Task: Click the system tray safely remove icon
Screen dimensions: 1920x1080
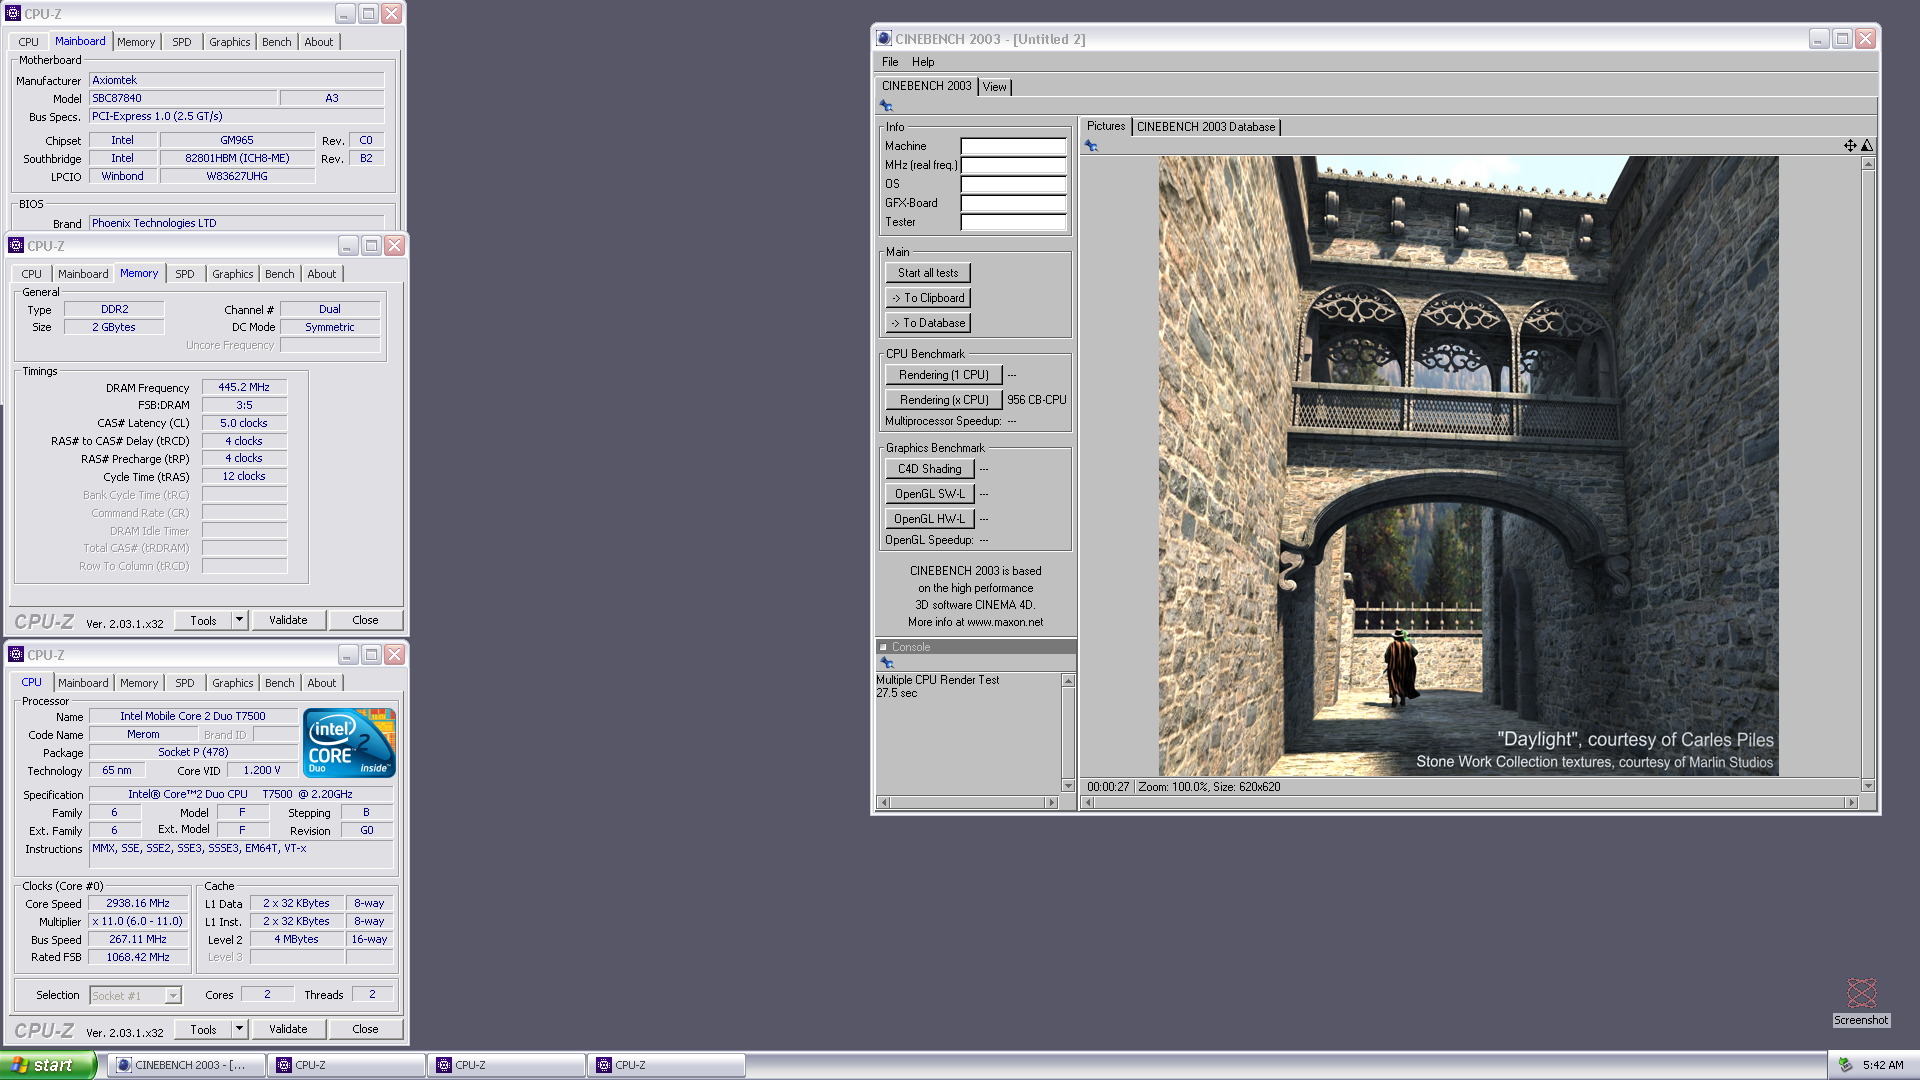Action: (1845, 1065)
